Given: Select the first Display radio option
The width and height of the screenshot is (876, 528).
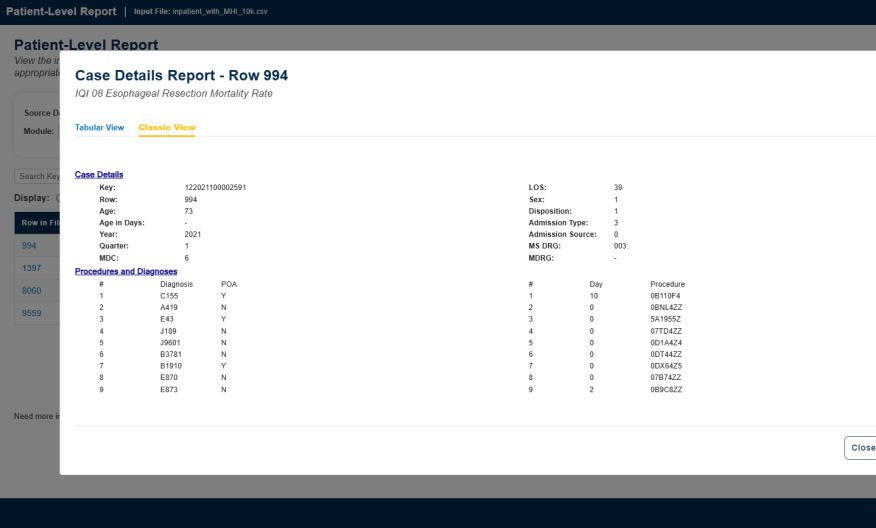Looking at the screenshot, I should coord(58,198).
